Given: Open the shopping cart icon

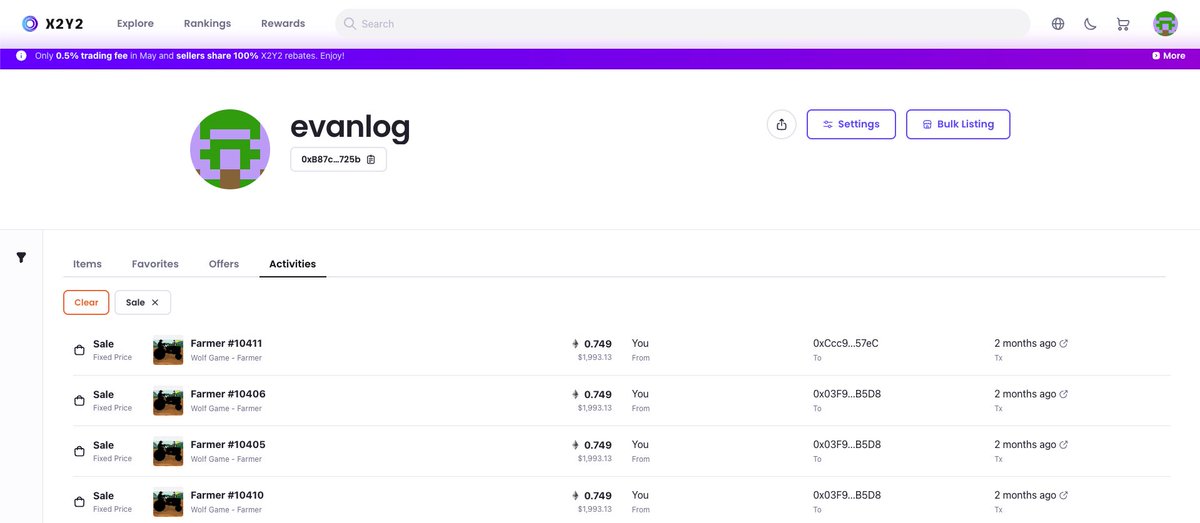Looking at the screenshot, I should pos(1122,24).
